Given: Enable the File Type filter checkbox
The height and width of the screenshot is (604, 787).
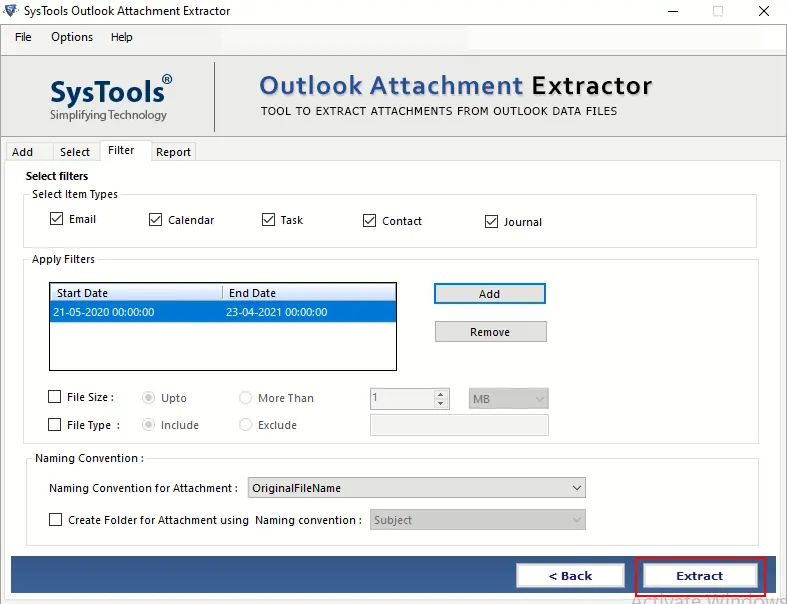Looking at the screenshot, I should click(x=55, y=425).
